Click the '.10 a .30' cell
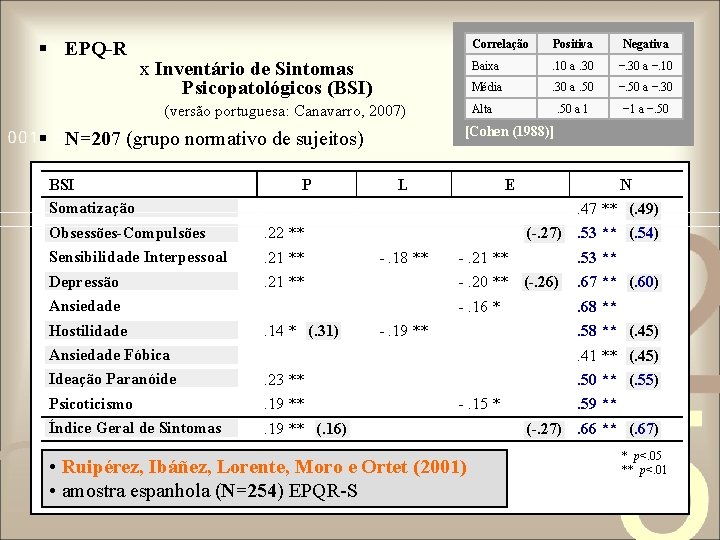This screenshot has height=540, width=720. coord(573,66)
